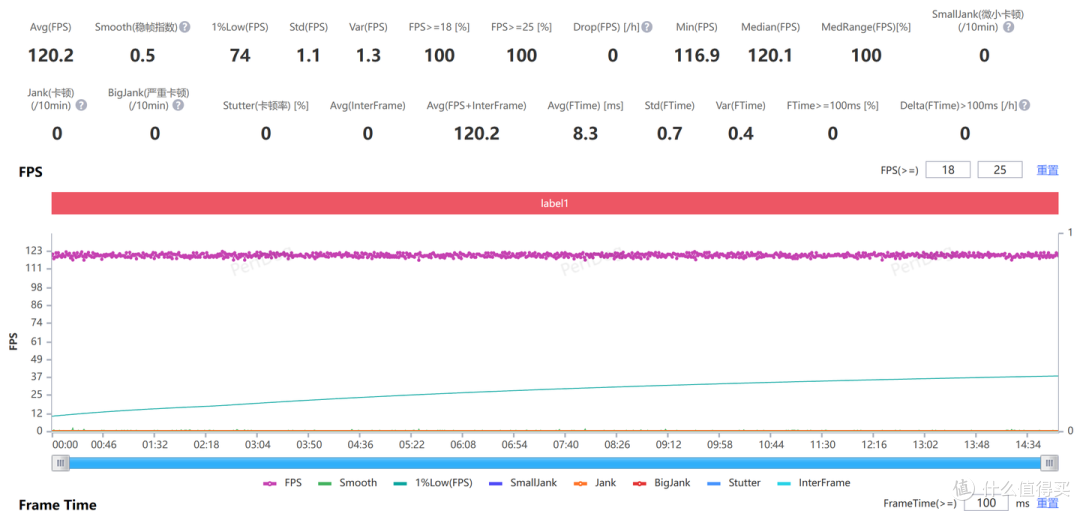The width and height of the screenshot is (1080, 511).
Task: Click help icon beside Jank(卡顿) (/10min)
Action: [81, 105]
